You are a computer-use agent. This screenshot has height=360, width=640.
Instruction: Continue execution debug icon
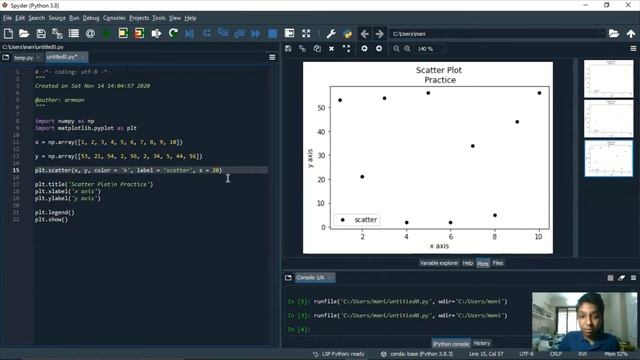point(256,33)
